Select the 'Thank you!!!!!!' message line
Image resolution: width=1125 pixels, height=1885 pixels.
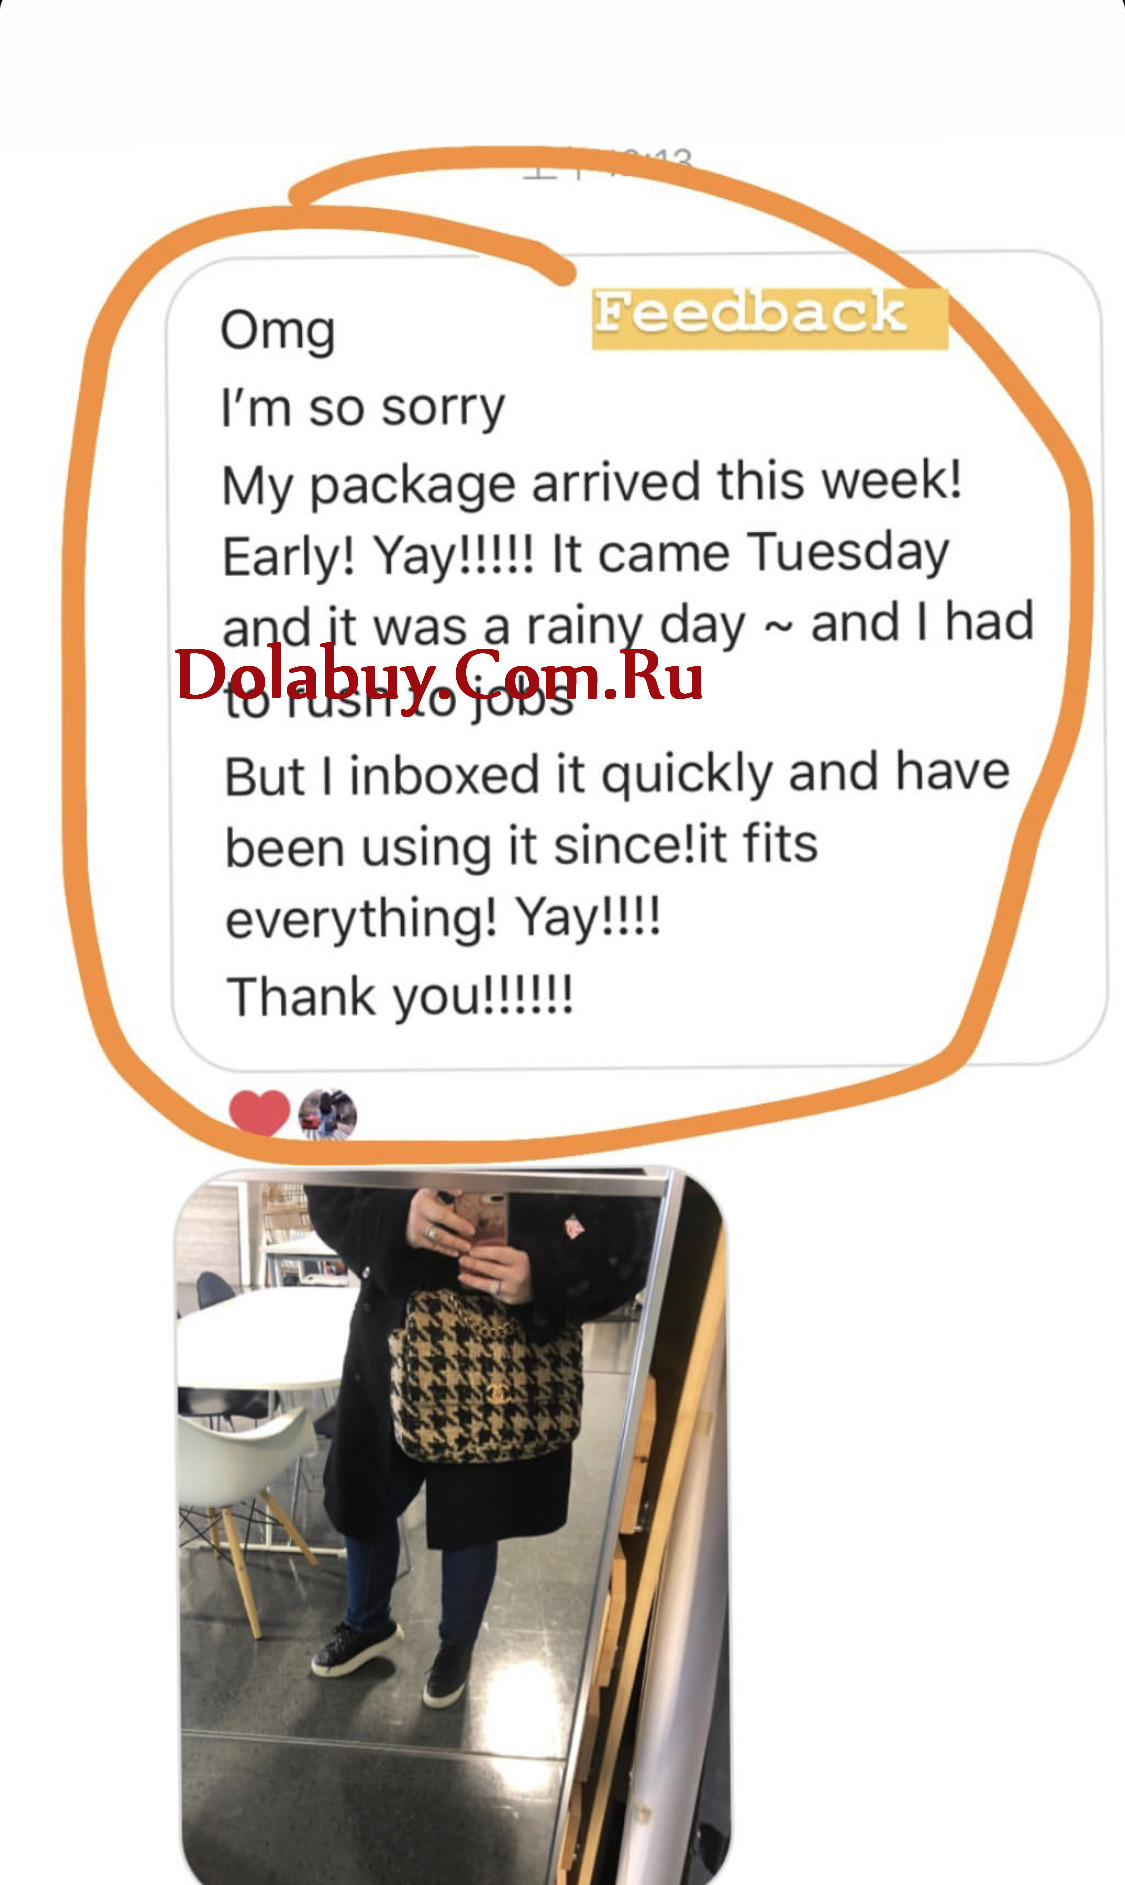tap(400, 997)
